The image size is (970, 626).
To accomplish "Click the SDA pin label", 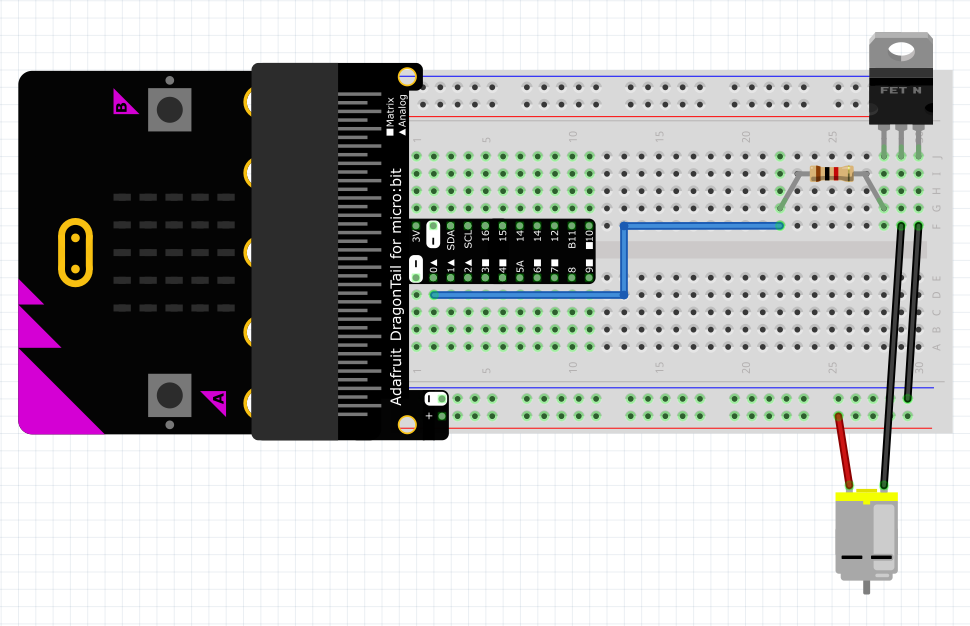I will [451, 239].
